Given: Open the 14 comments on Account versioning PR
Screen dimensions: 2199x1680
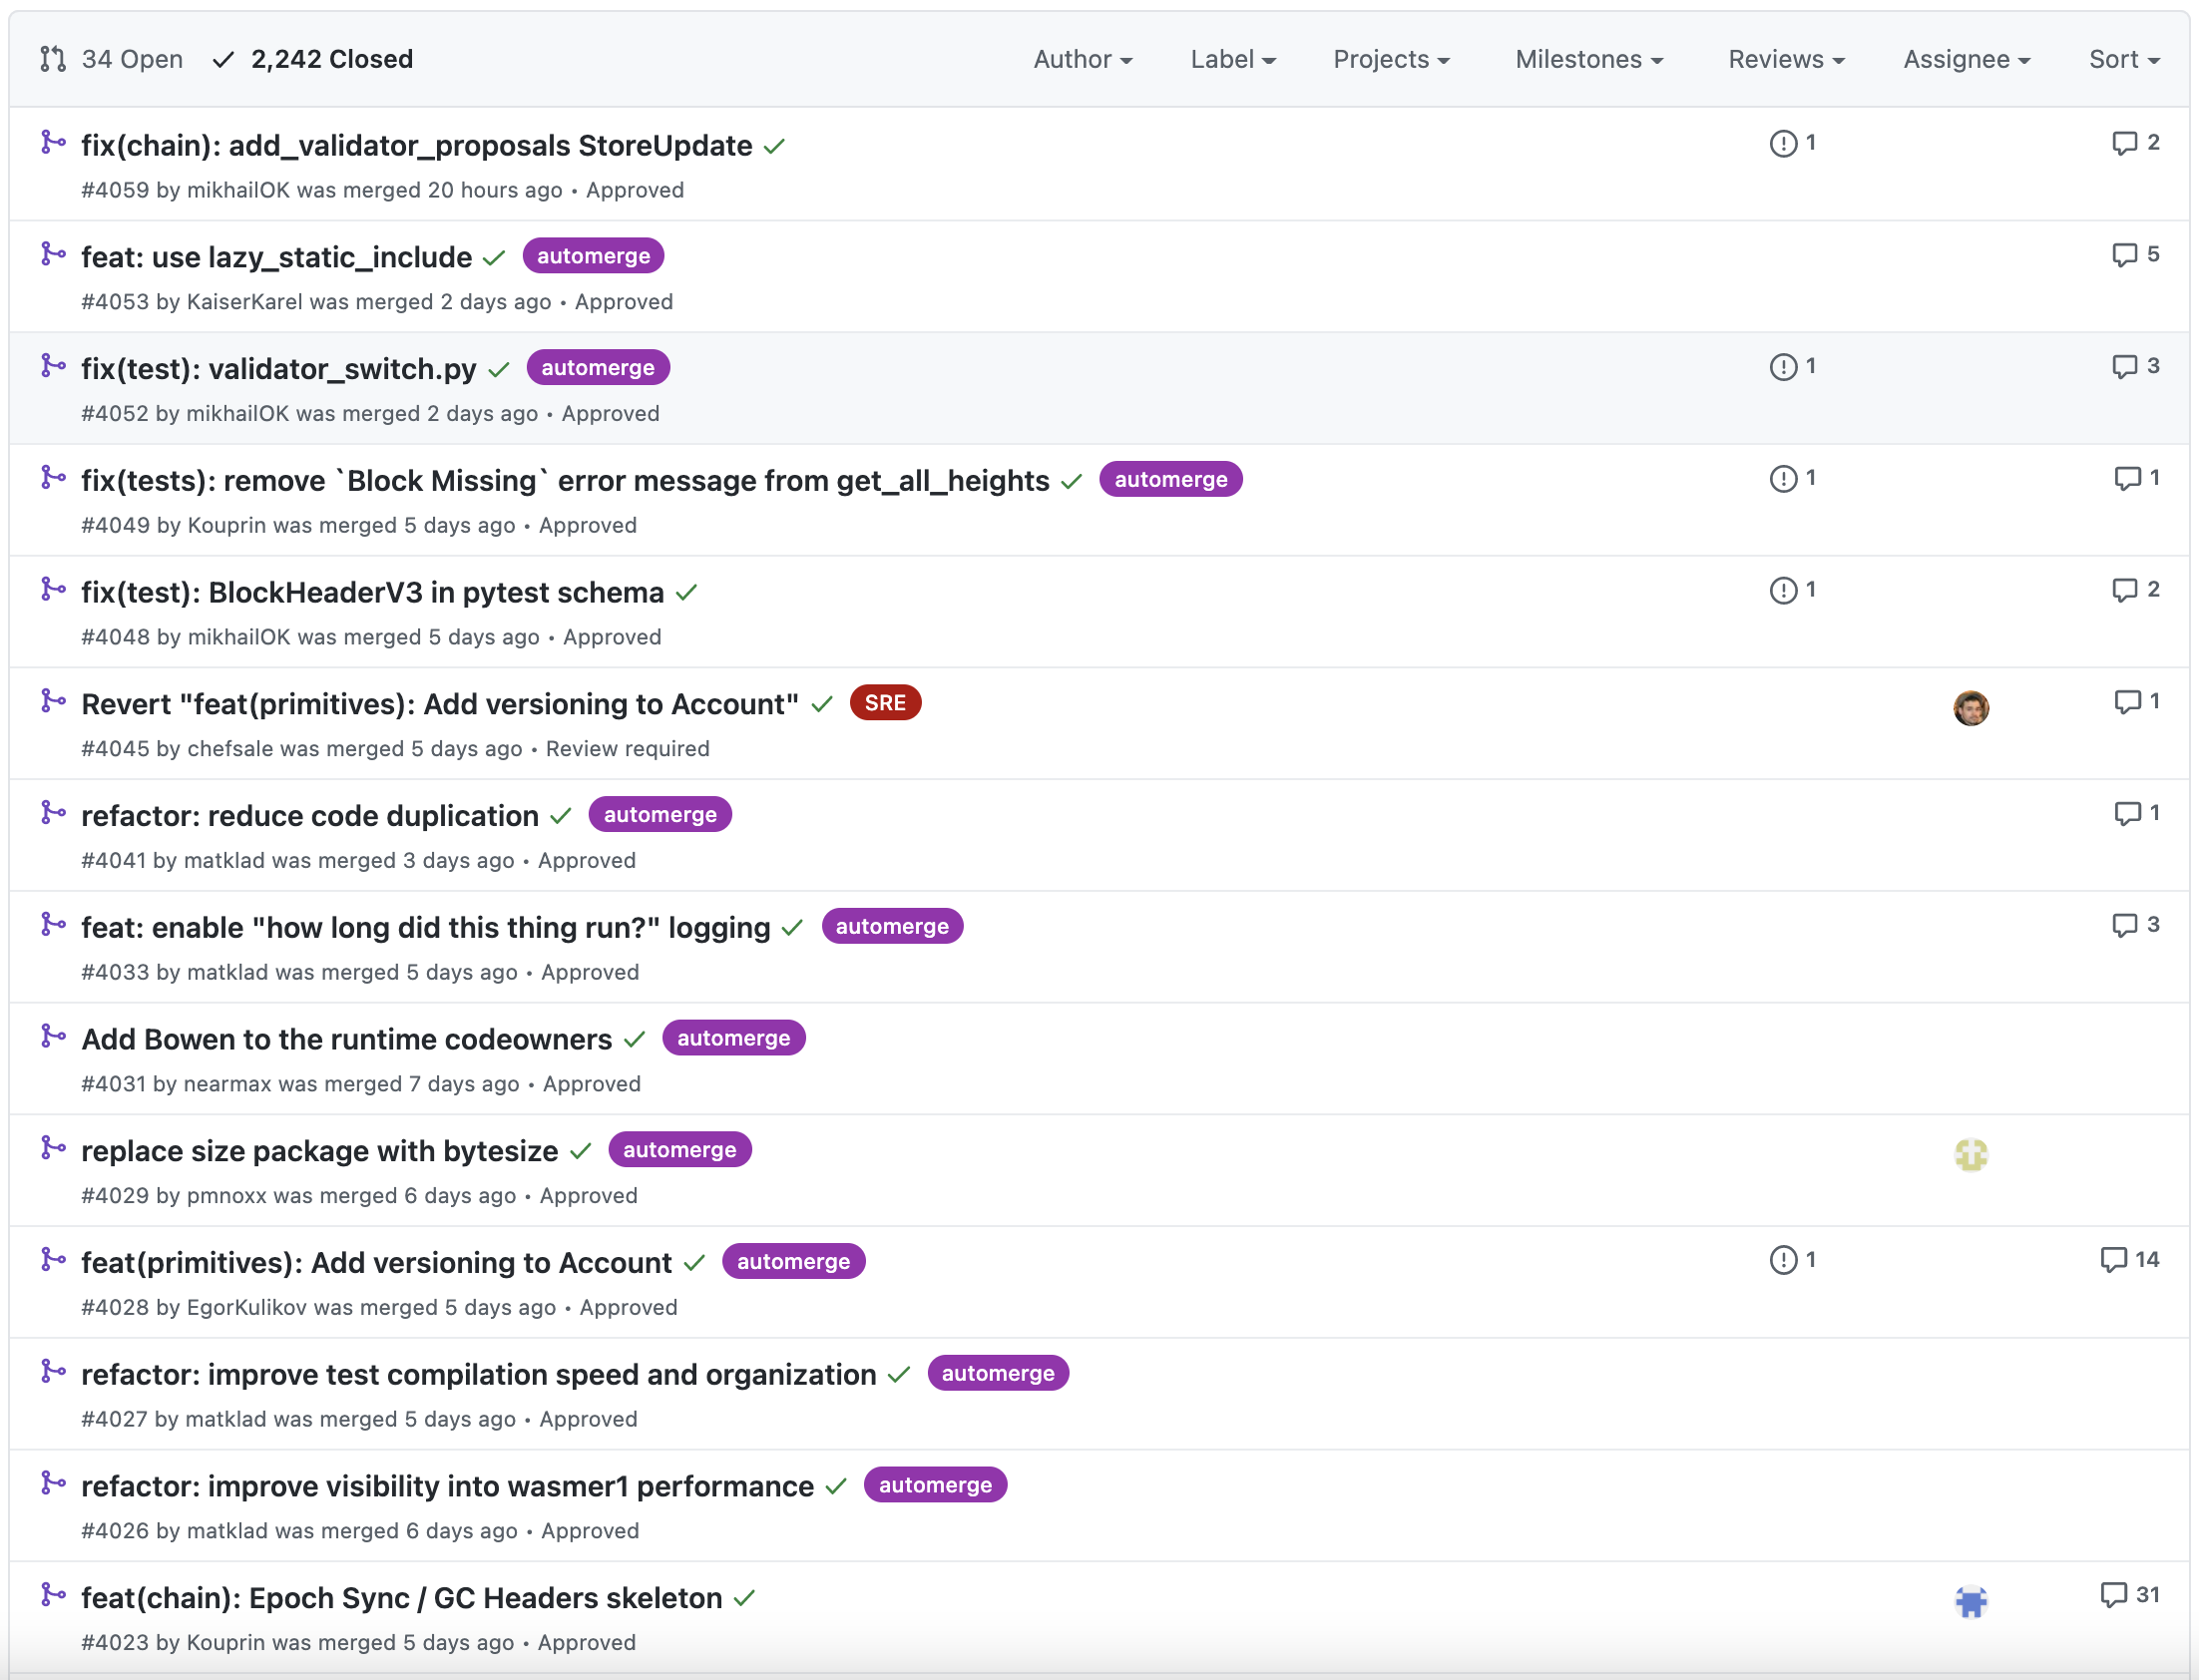Looking at the screenshot, I should click(2129, 1260).
